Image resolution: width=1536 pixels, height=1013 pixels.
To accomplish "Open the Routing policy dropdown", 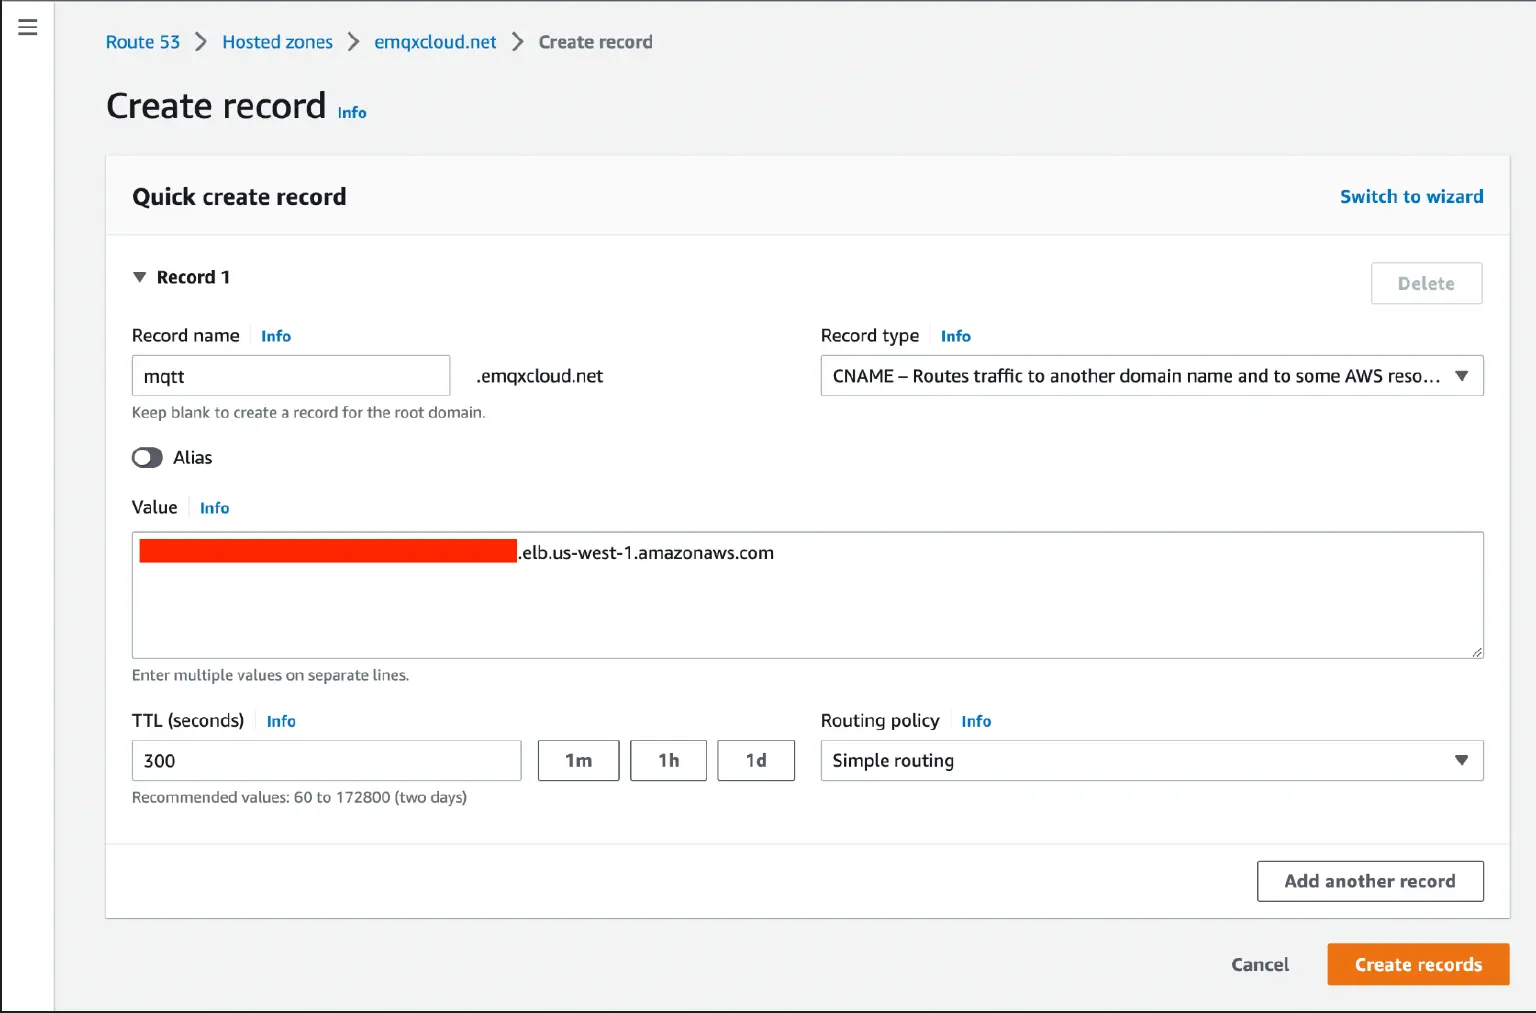I will coord(1151,760).
